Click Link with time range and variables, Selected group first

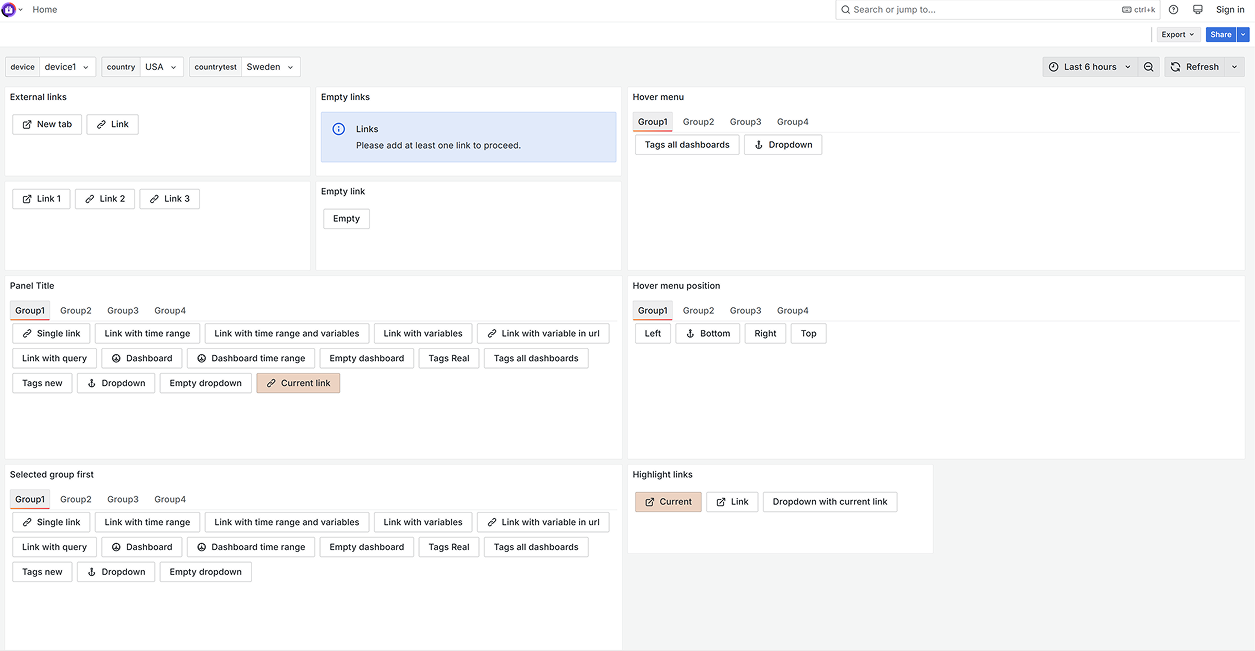[286, 522]
